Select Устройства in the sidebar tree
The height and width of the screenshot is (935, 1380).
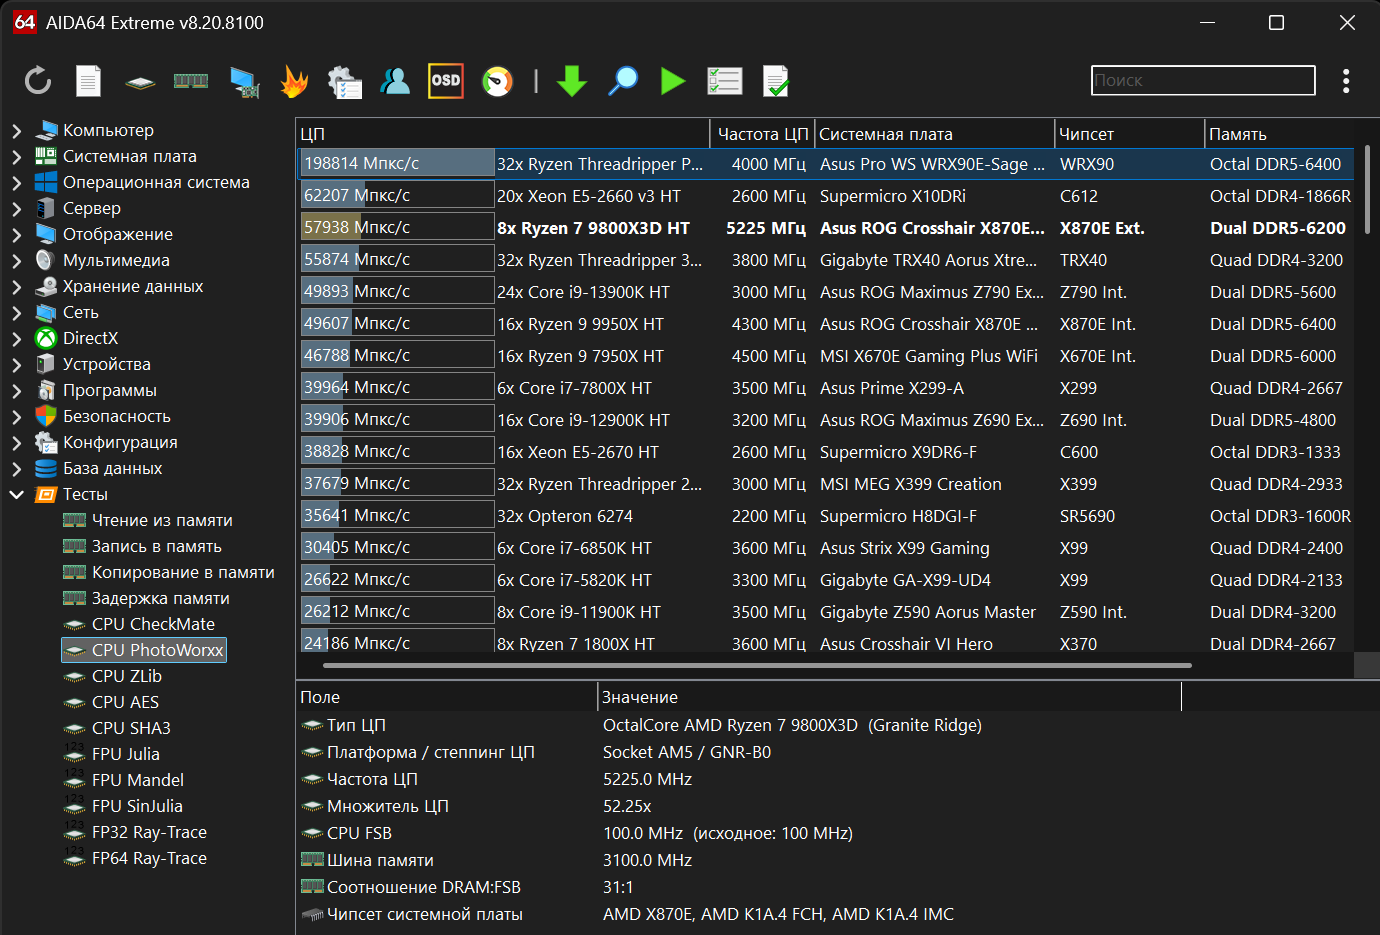(106, 364)
